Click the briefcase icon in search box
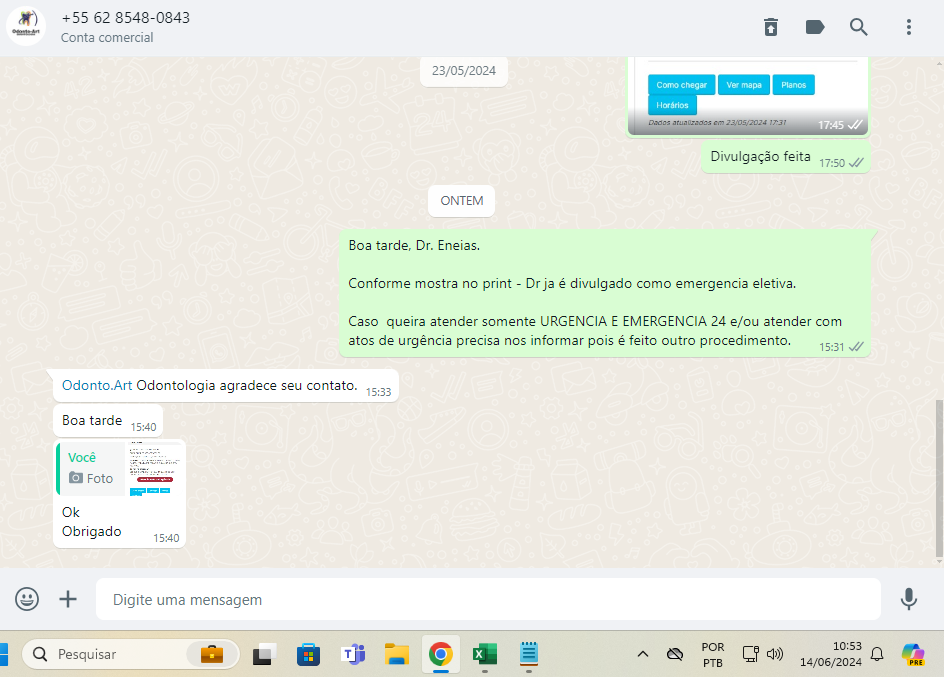 211,654
